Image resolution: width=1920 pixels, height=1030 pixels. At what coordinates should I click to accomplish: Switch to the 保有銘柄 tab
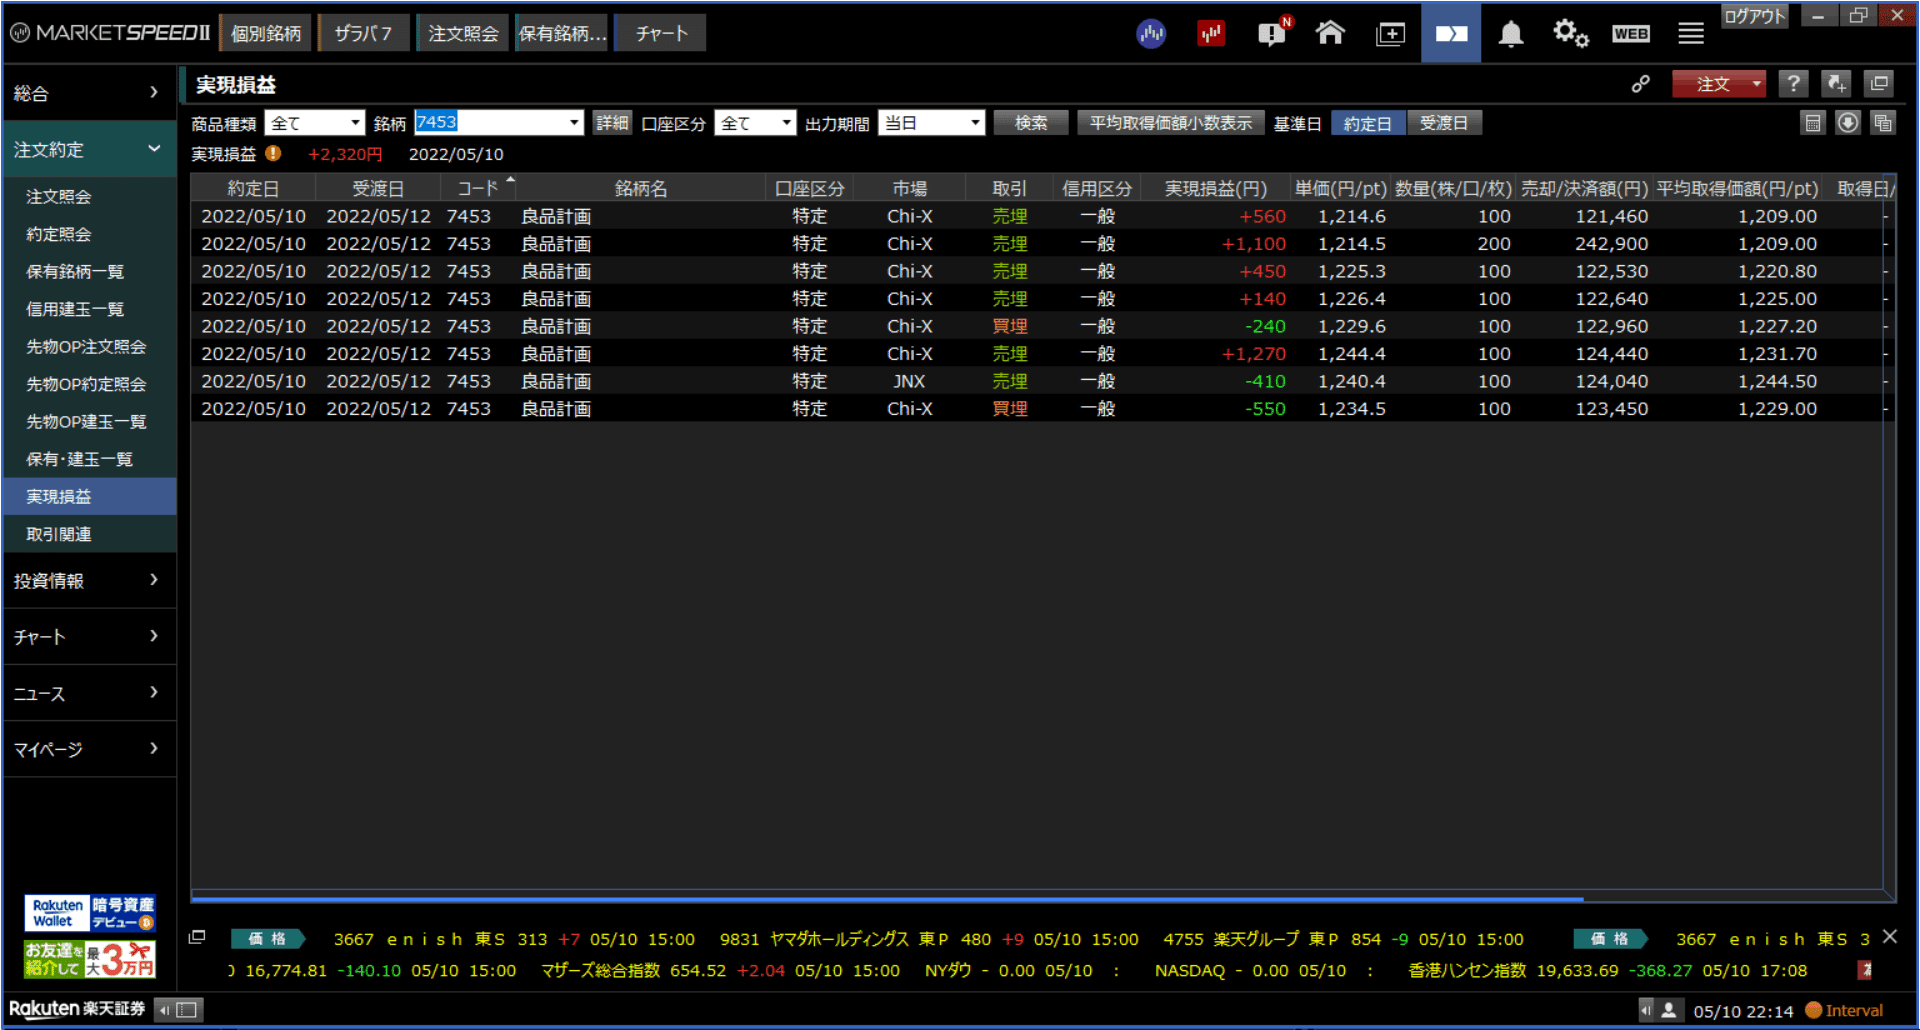(x=562, y=33)
